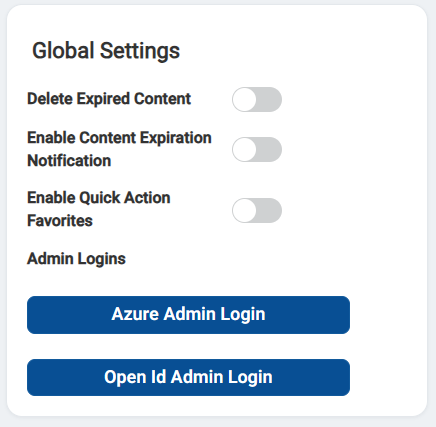Click the Azure Admin Login button
This screenshot has width=436, height=427.
(x=188, y=315)
